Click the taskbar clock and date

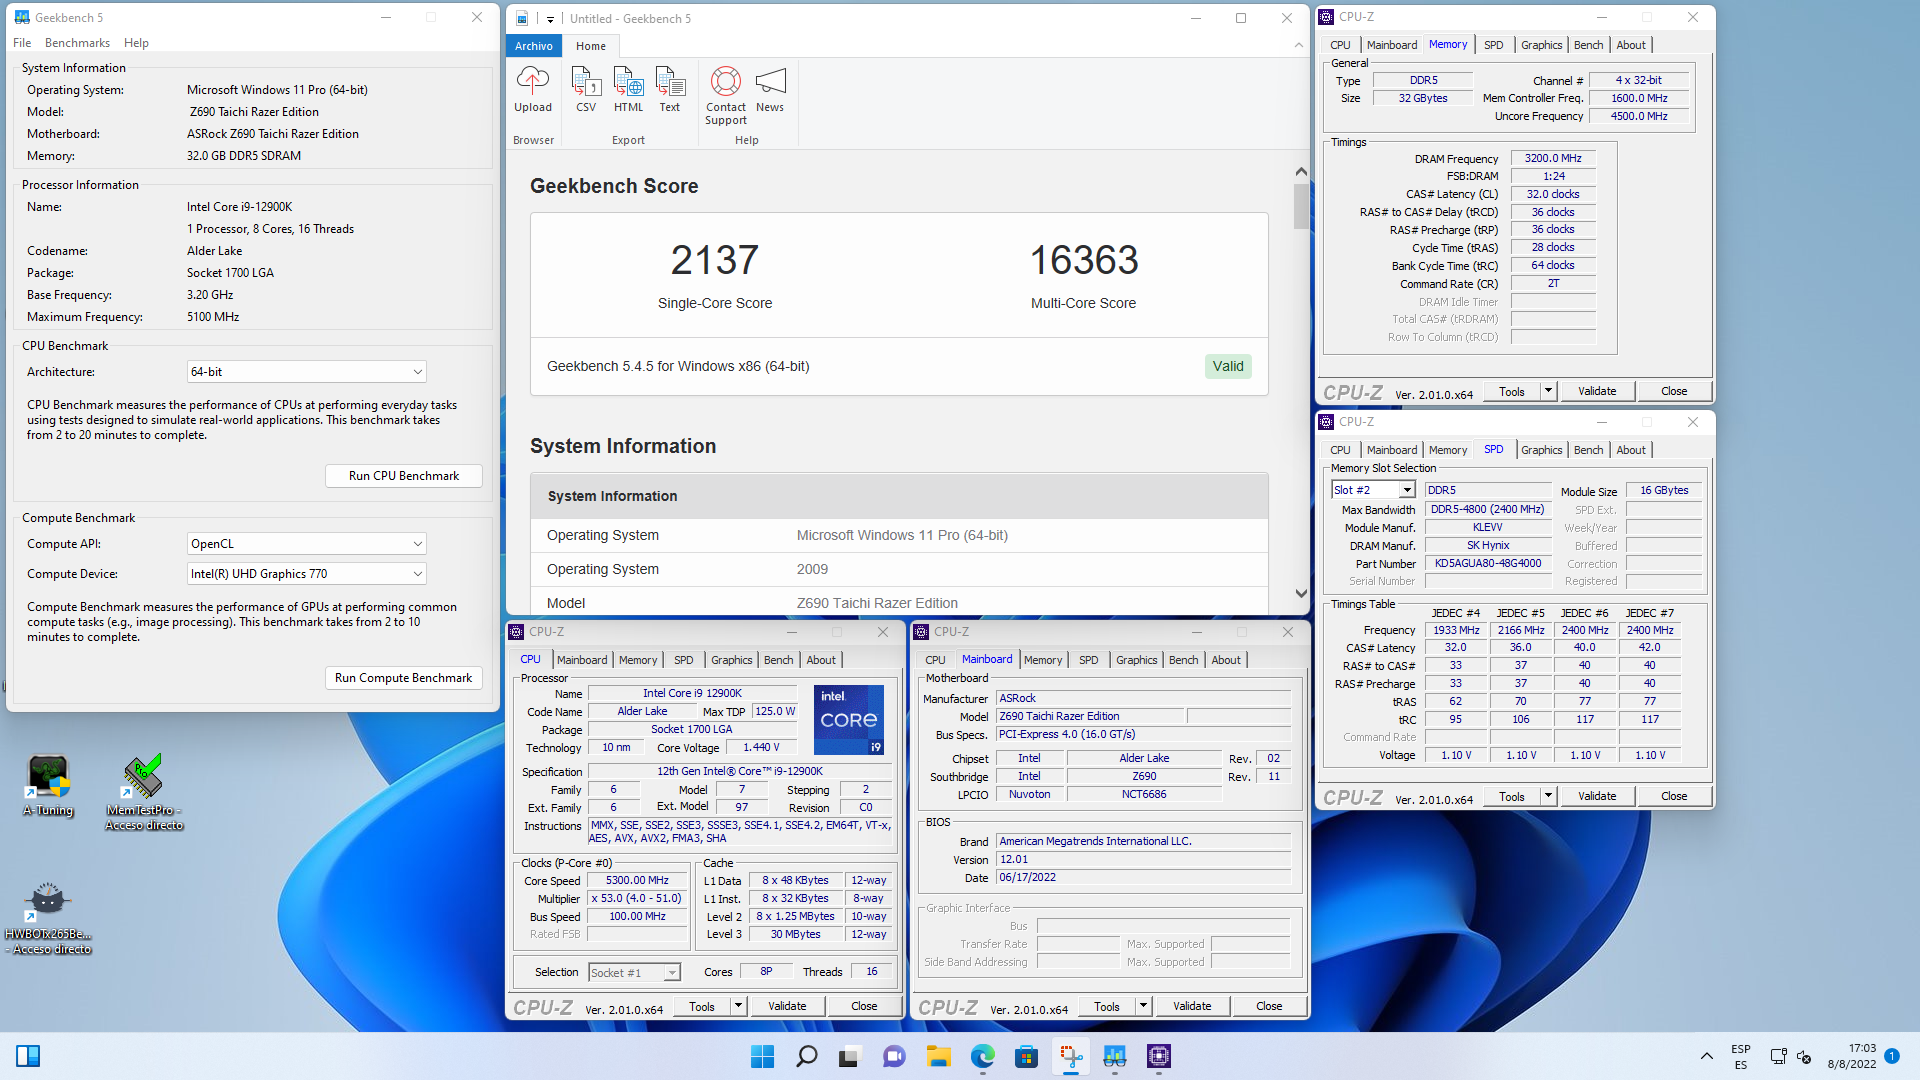(1852, 1056)
